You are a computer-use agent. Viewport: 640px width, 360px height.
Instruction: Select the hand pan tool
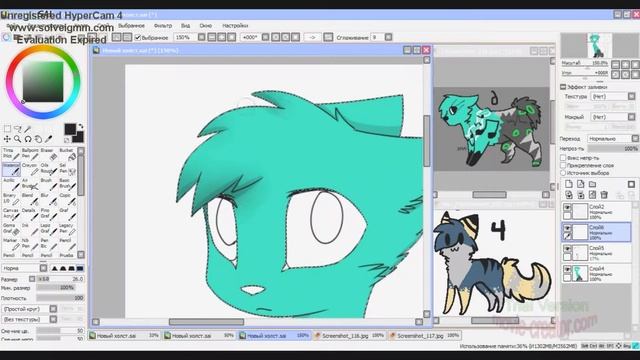[x=38, y=139]
